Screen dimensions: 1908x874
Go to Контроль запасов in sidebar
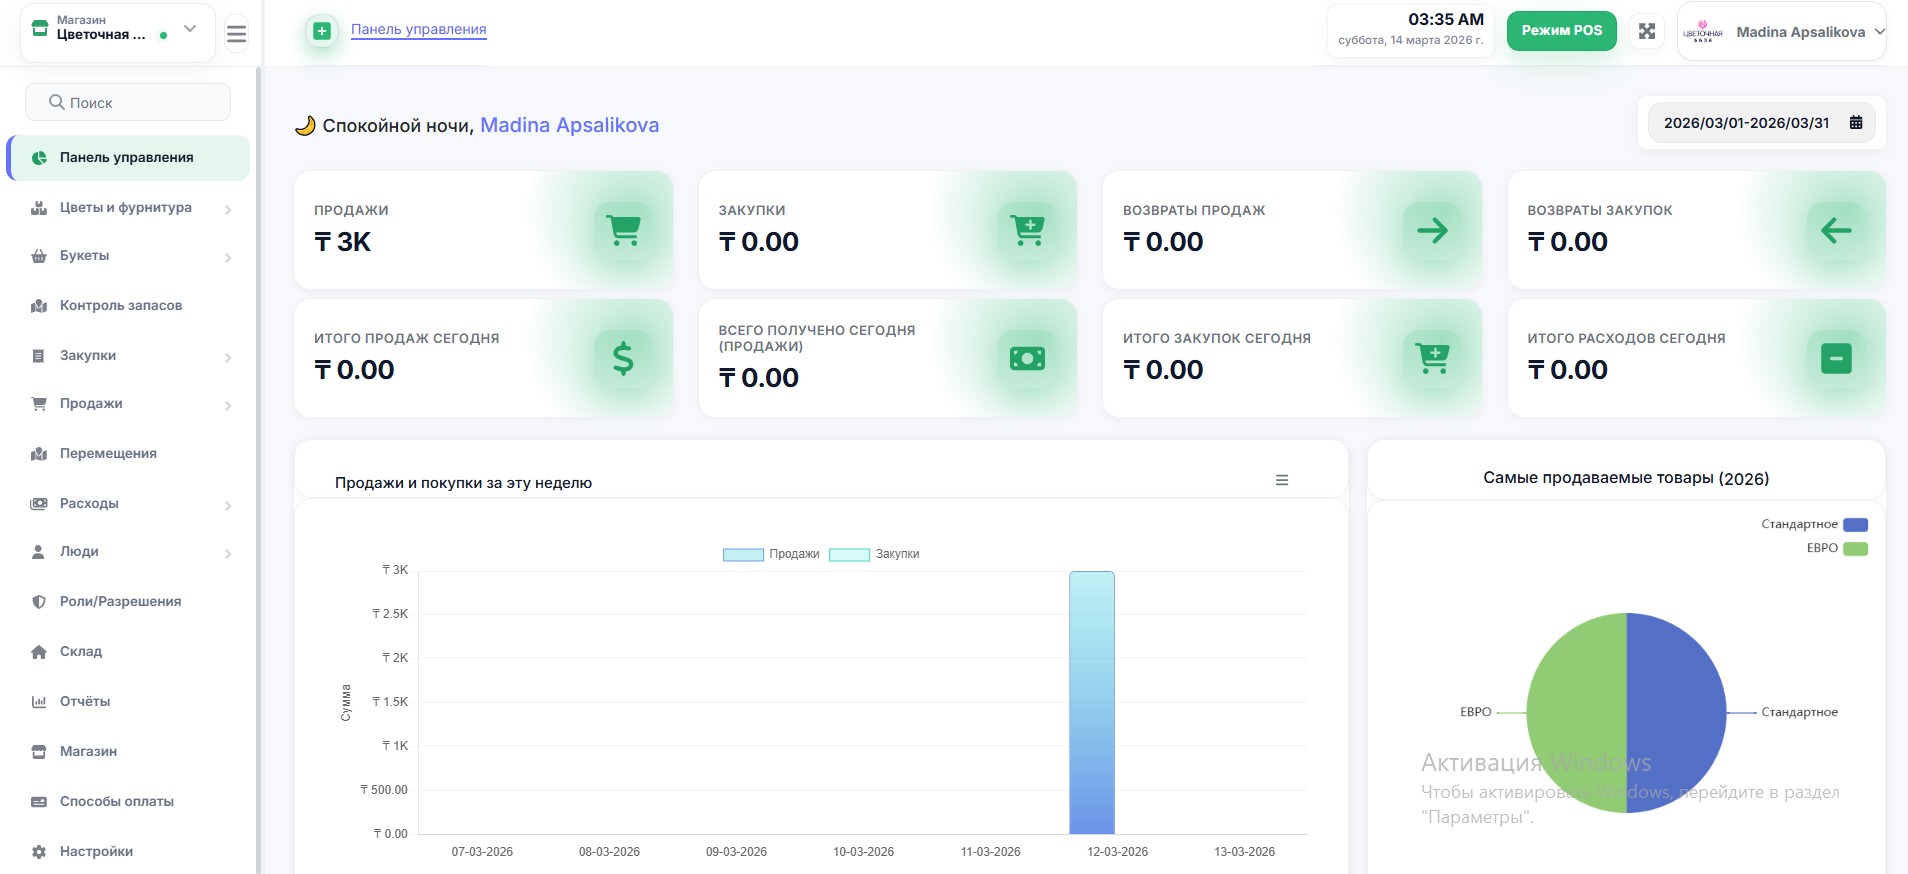[120, 305]
